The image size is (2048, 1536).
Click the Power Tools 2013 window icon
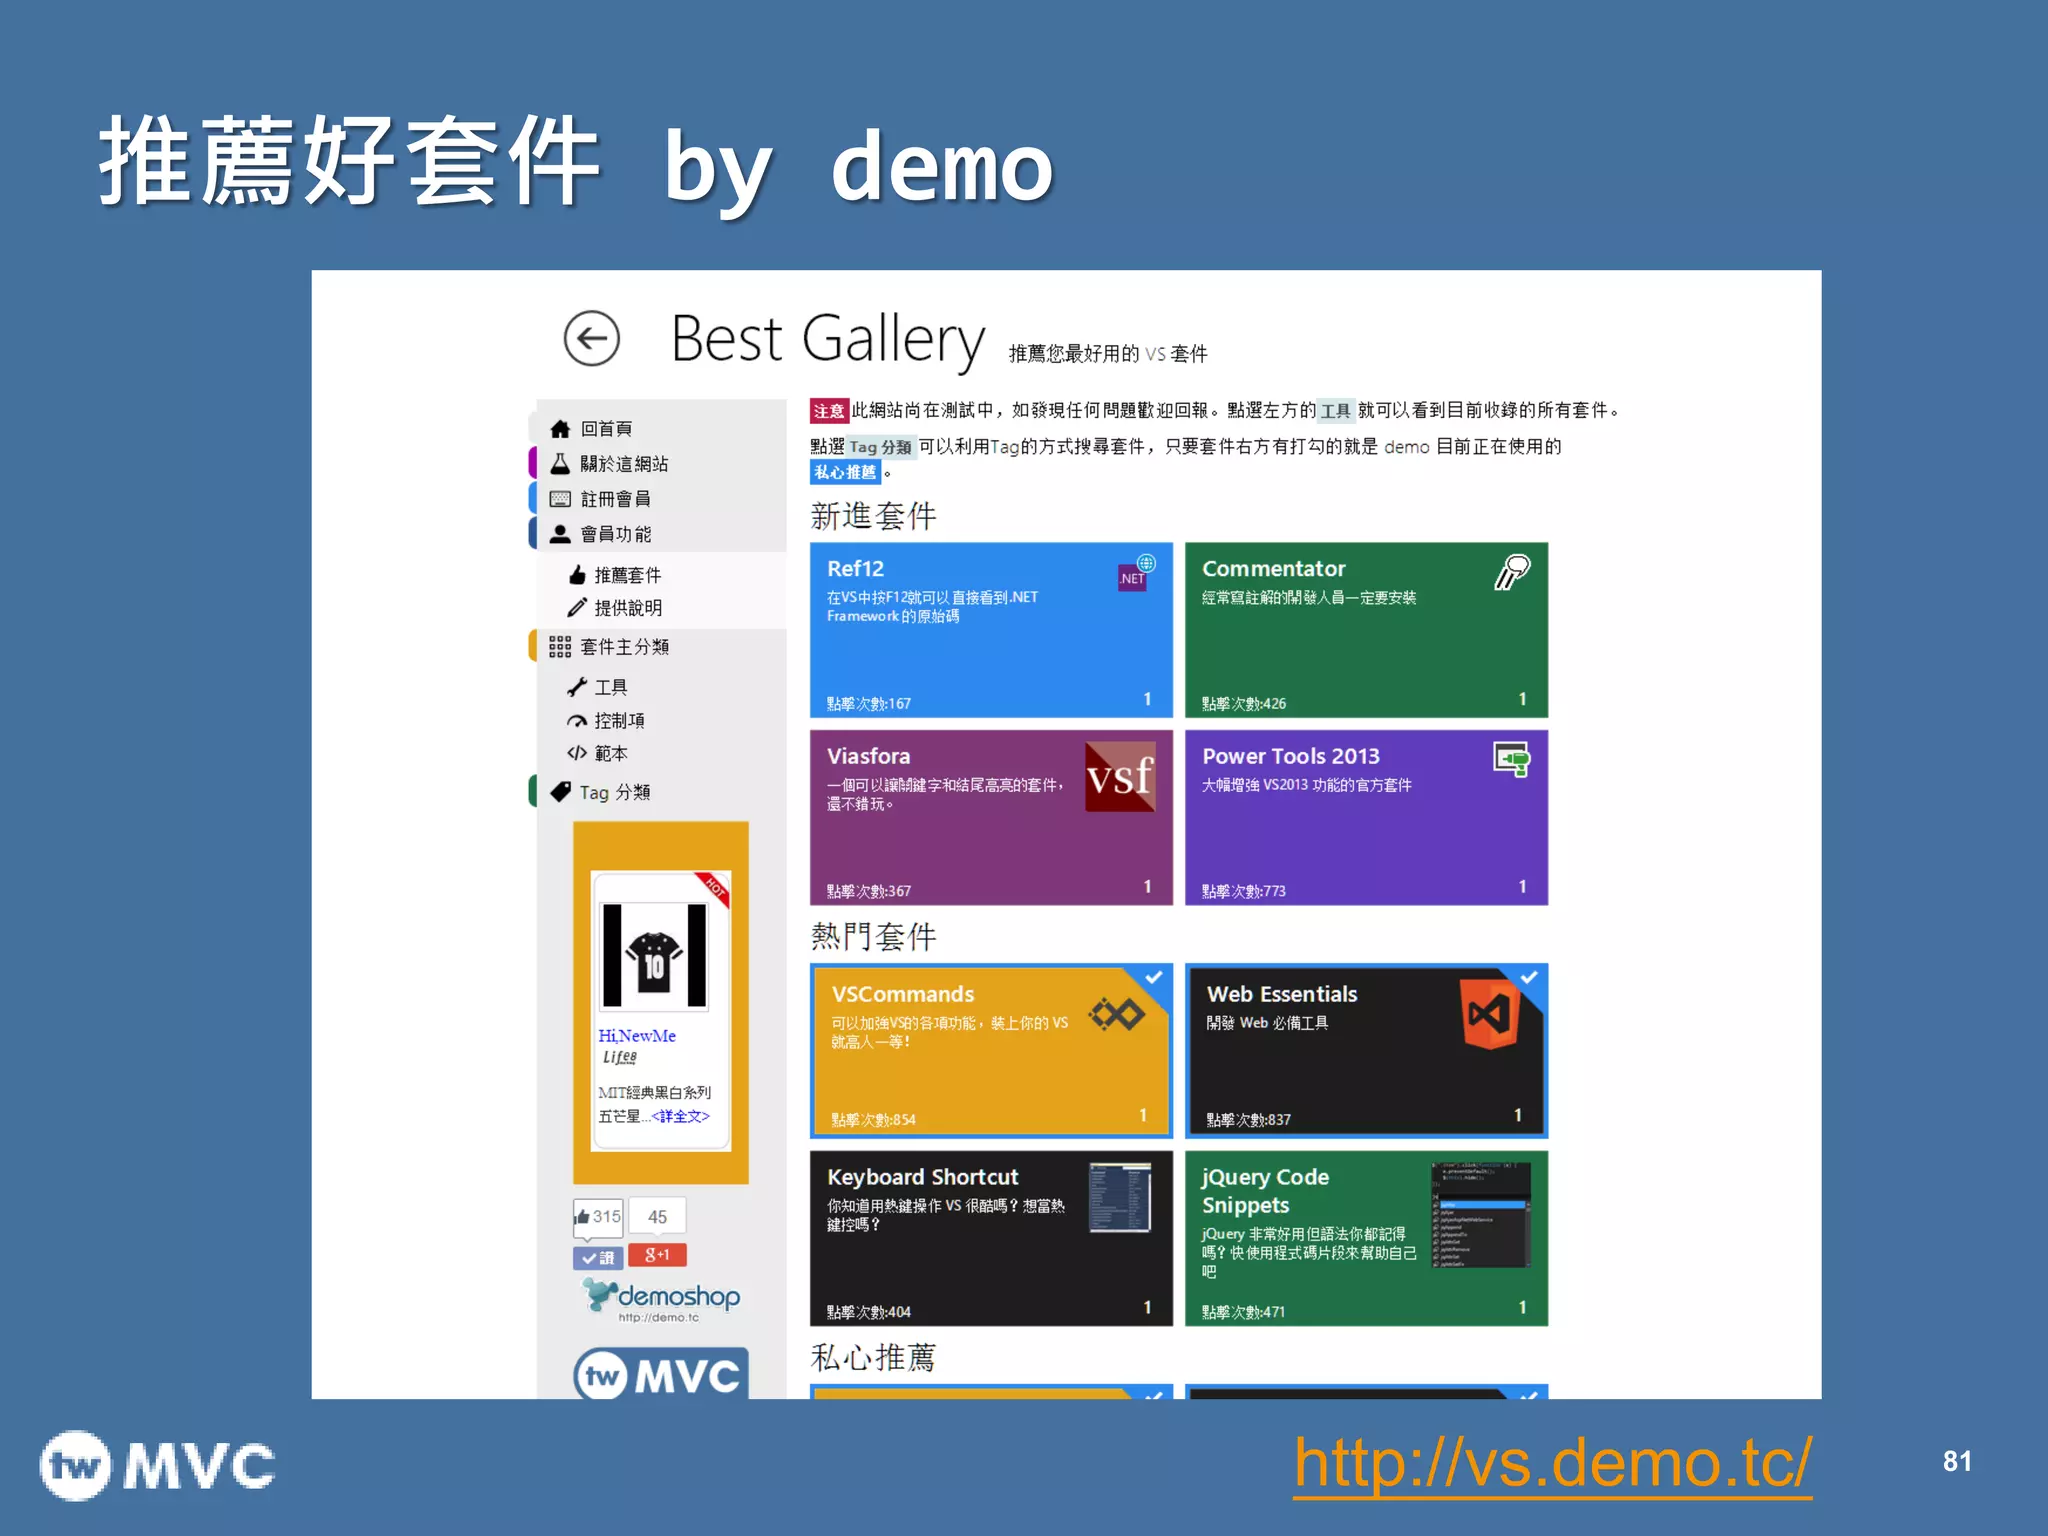tap(1512, 760)
